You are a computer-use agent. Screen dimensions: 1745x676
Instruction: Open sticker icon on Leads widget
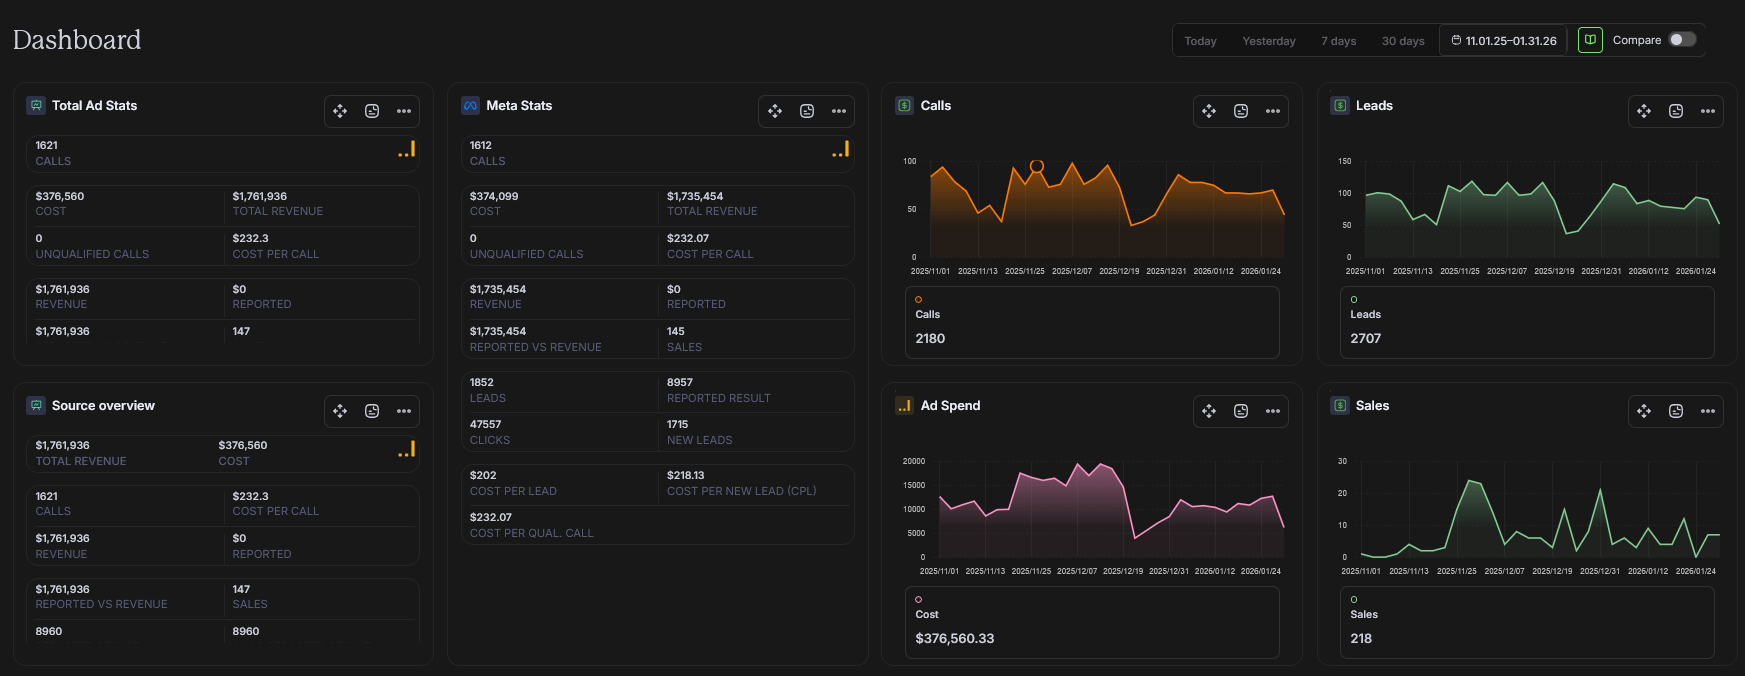(1676, 111)
